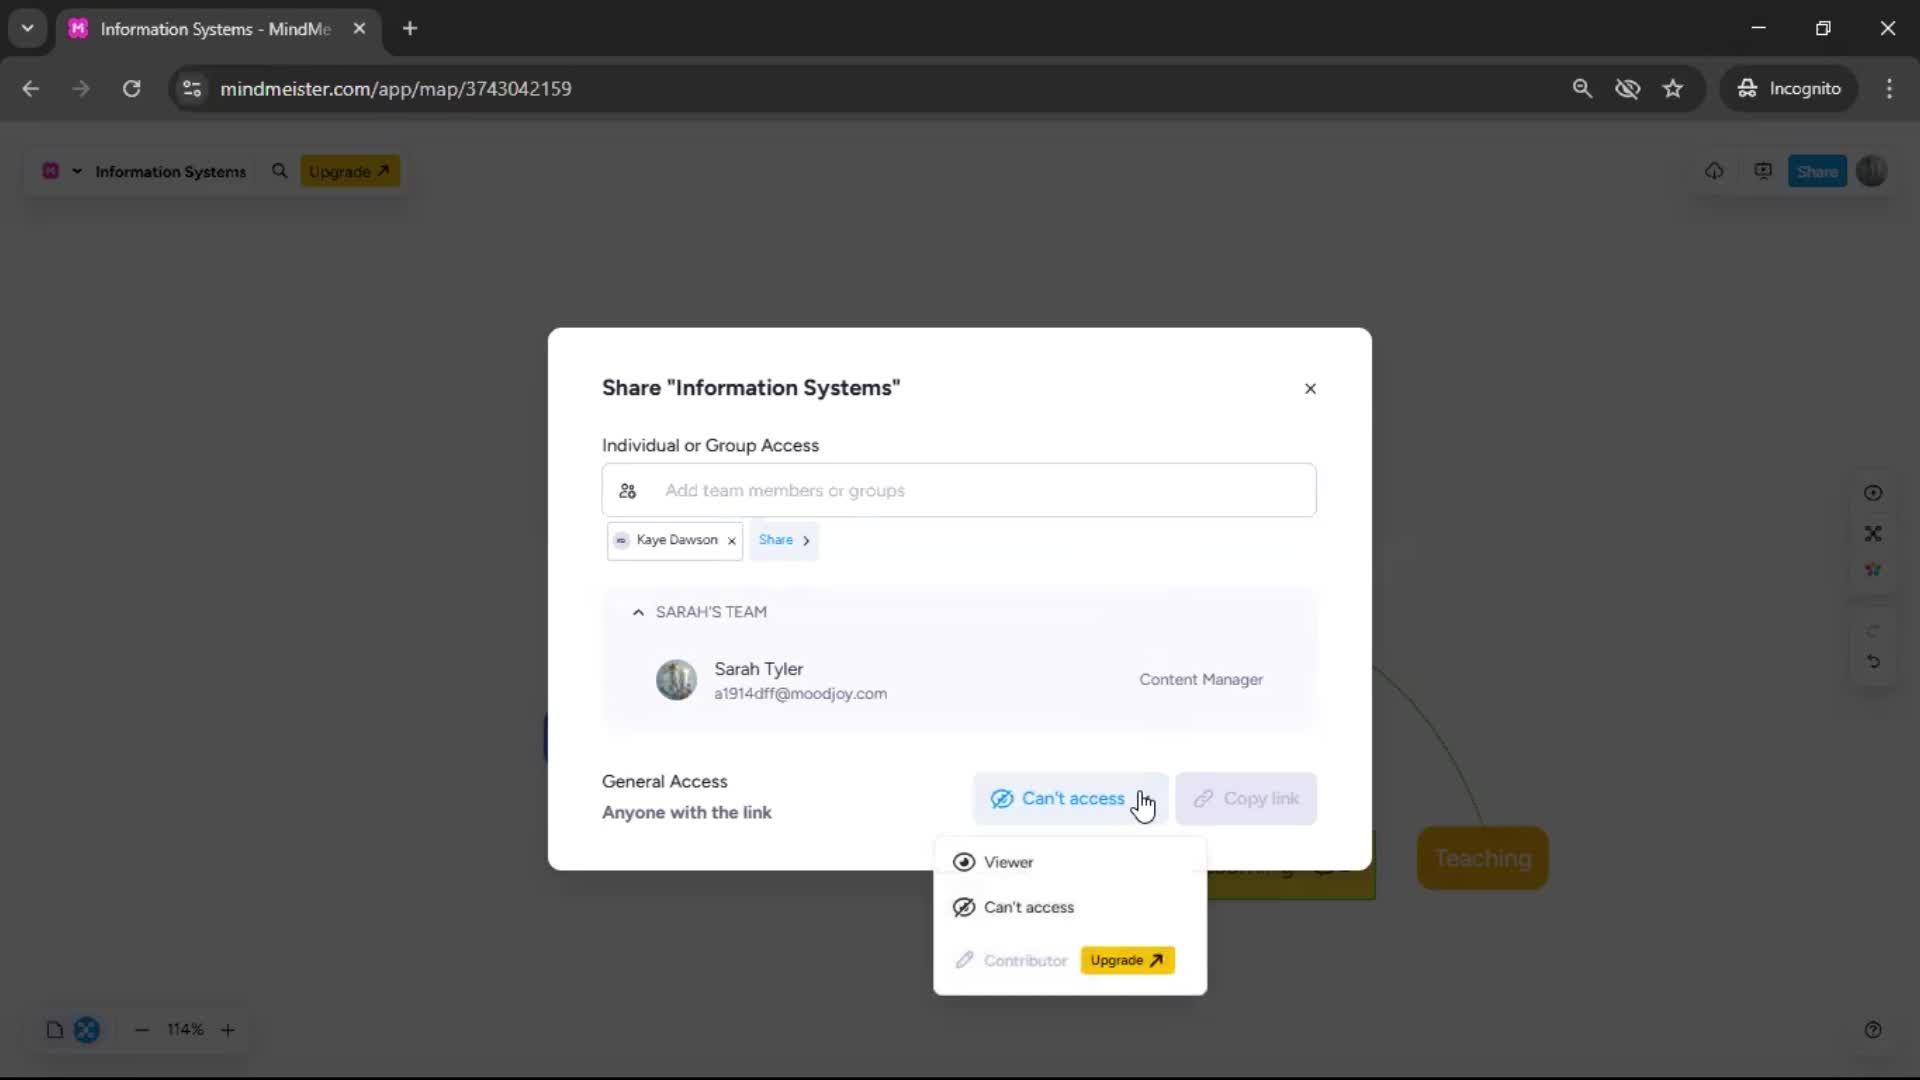1920x1080 pixels.
Task: Open Chrome three-dot menu
Action: click(x=1889, y=89)
